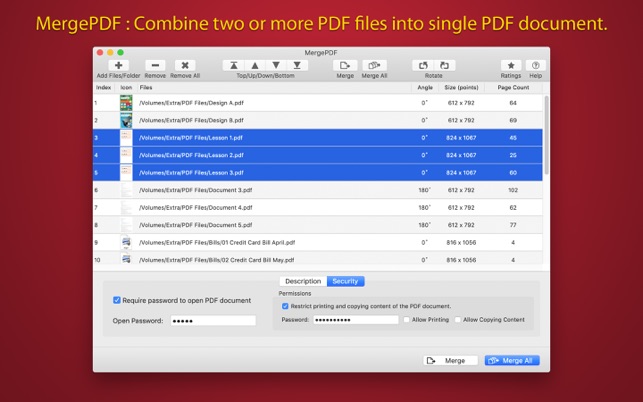Uncheck Restrict printing and copying content

[x=285, y=306]
